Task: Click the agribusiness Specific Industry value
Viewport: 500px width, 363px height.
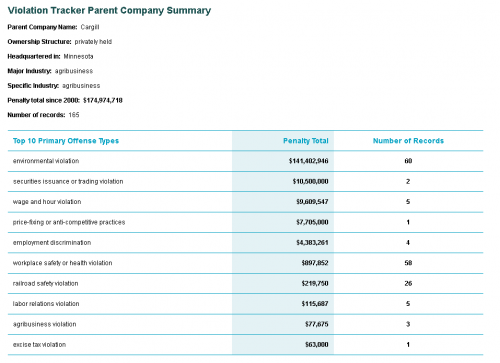Action: coord(81,86)
